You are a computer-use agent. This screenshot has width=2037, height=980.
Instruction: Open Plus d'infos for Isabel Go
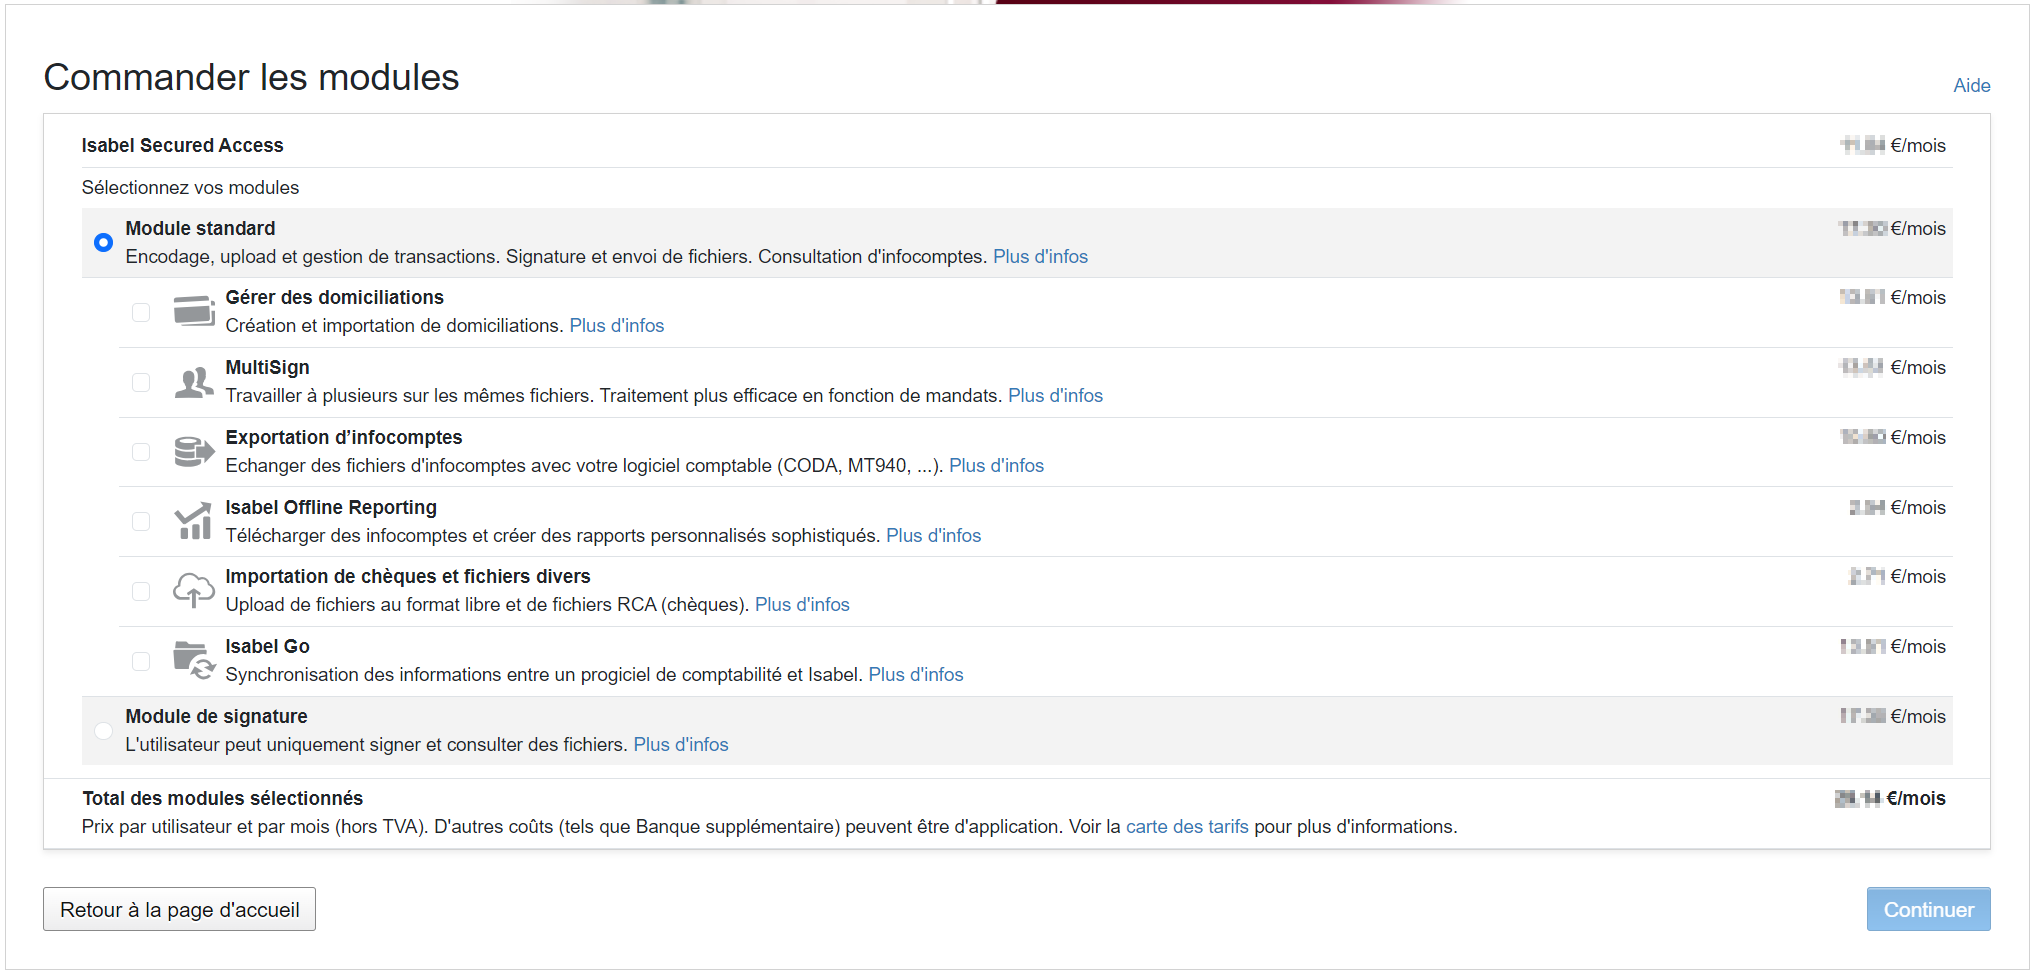click(916, 674)
